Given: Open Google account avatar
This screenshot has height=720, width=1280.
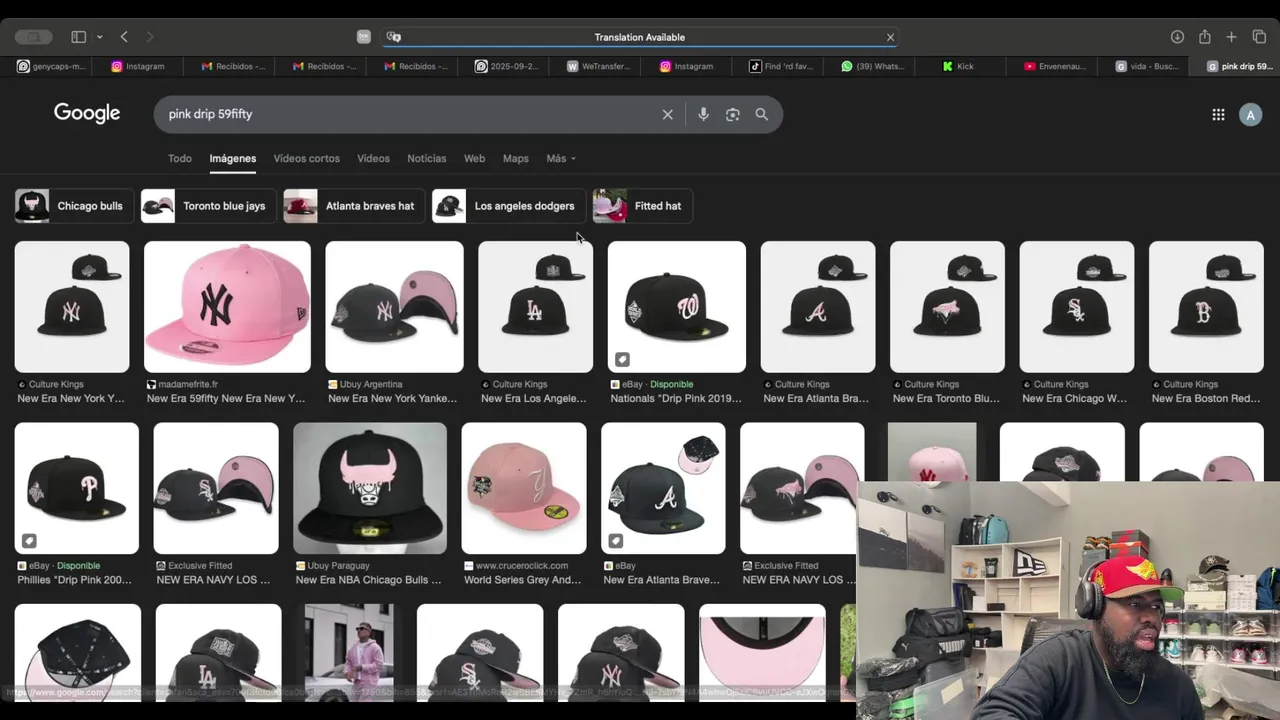Looking at the screenshot, I should pyautogui.click(x=1250, y=114).
